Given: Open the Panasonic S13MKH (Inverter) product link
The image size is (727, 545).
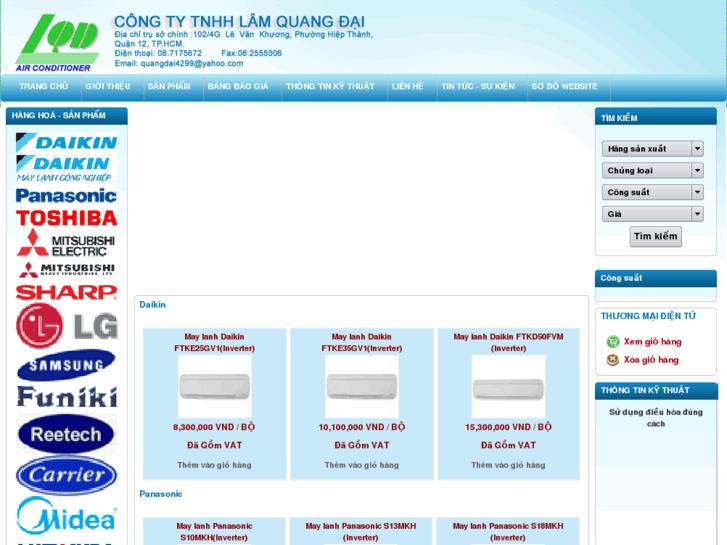Looking at the screenshot, I should 361,532.
